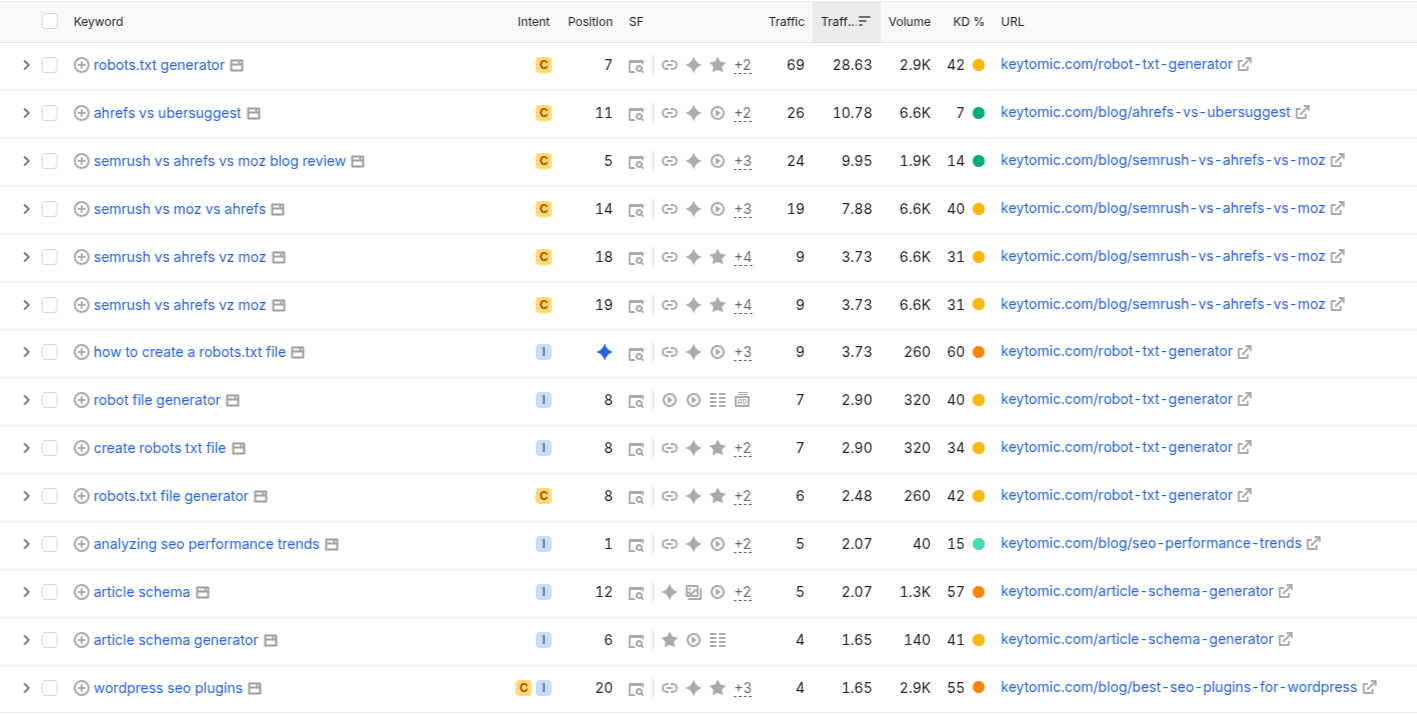Click the sort icon in the Traff... column header

coord(865,21)
